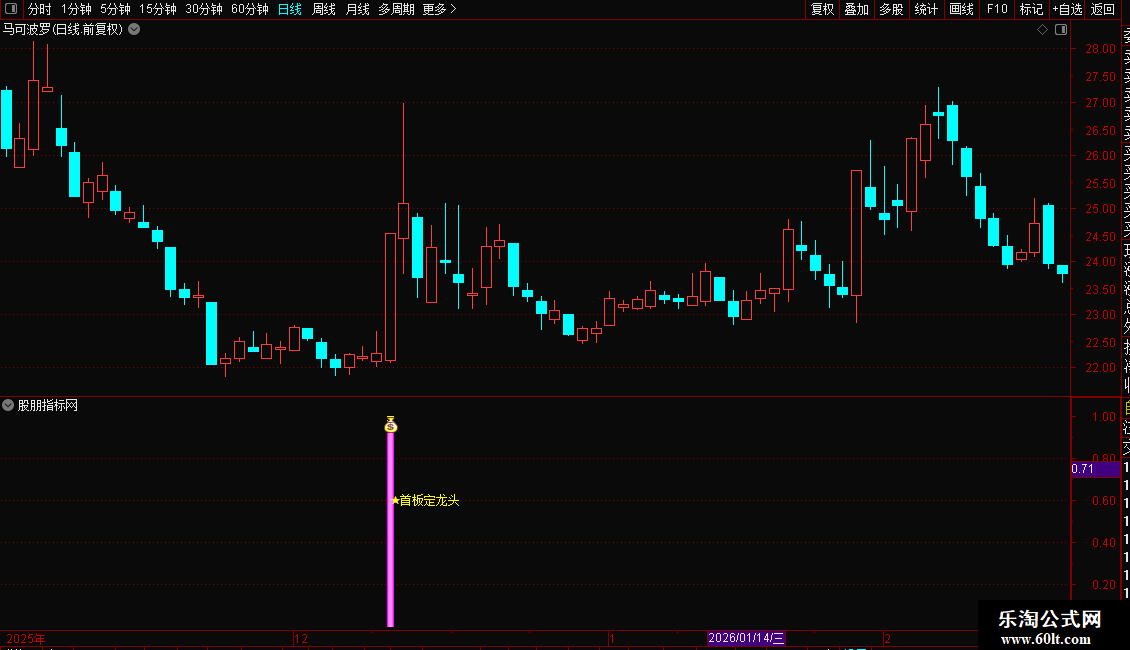Select the 15分钟 period tab

pos(158,9)
